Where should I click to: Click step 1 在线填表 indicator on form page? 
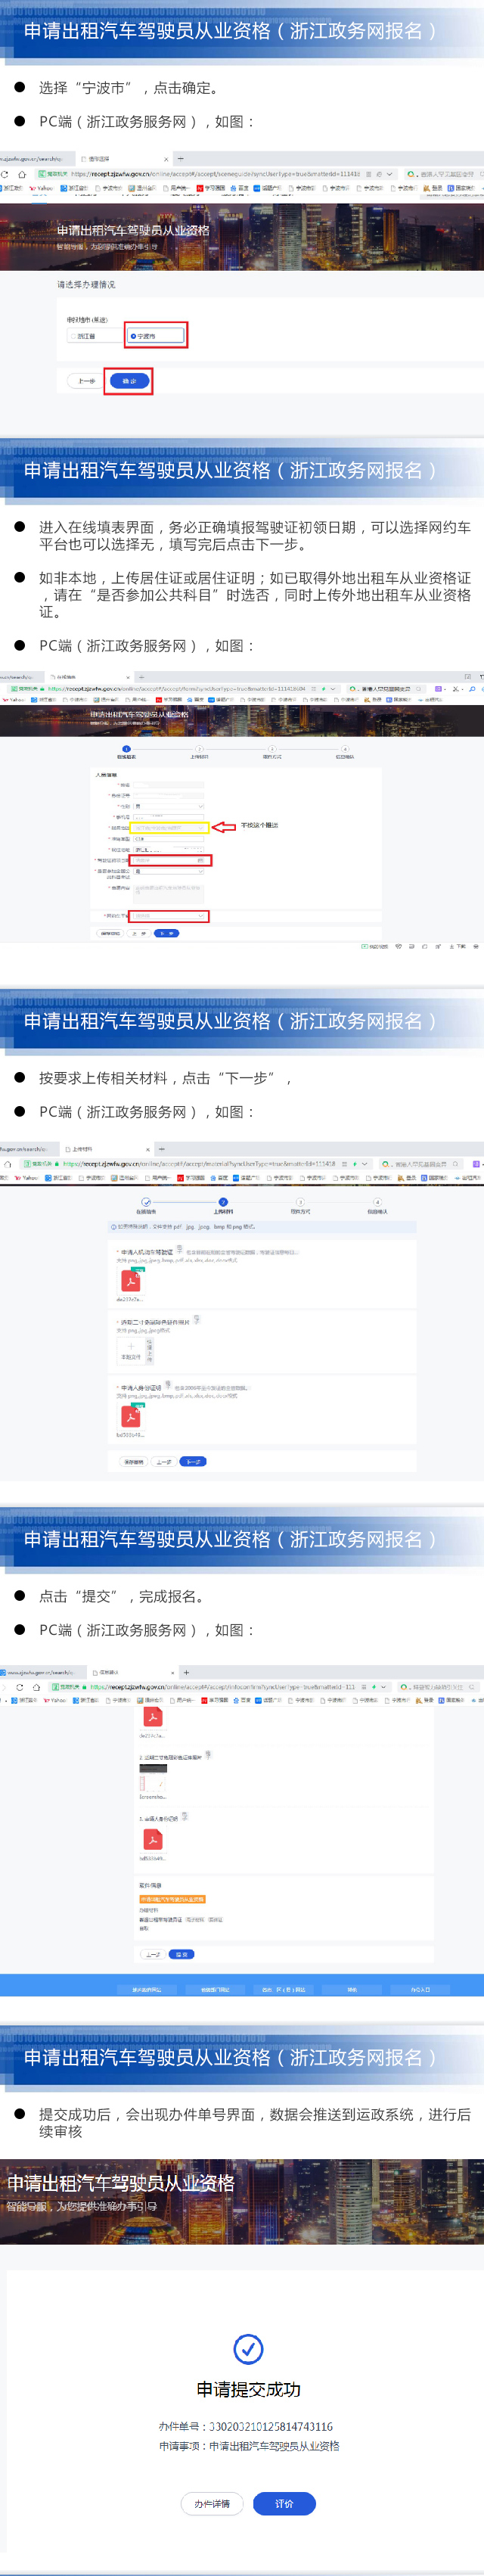click(x=126, y=752)
